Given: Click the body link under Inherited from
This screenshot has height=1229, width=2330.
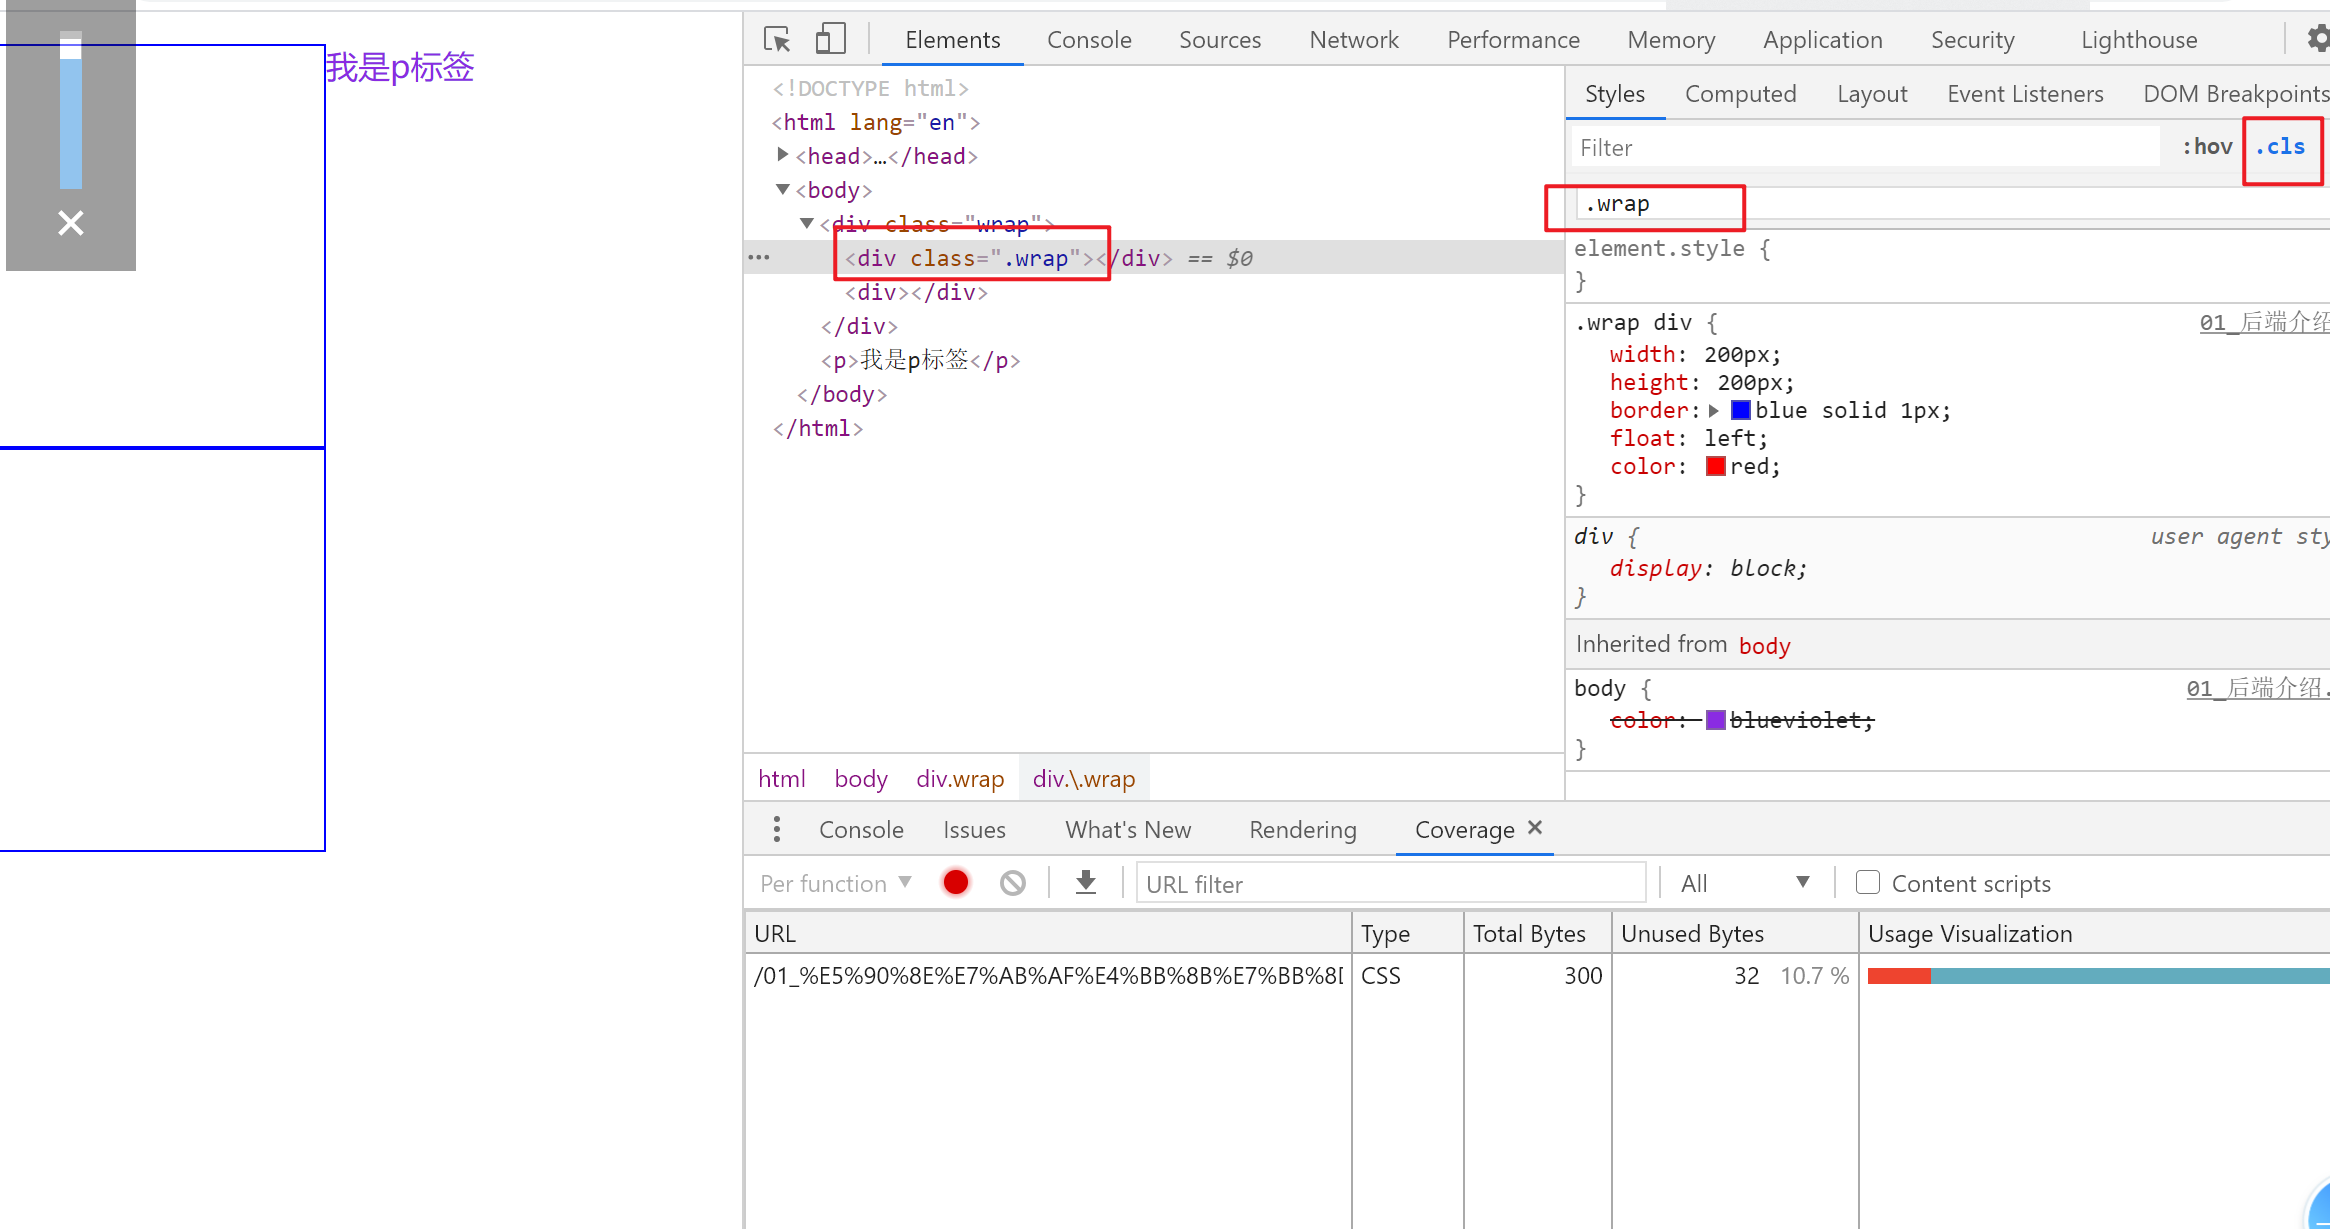Looking at the screenshot, I should [x=1764, y=646].
